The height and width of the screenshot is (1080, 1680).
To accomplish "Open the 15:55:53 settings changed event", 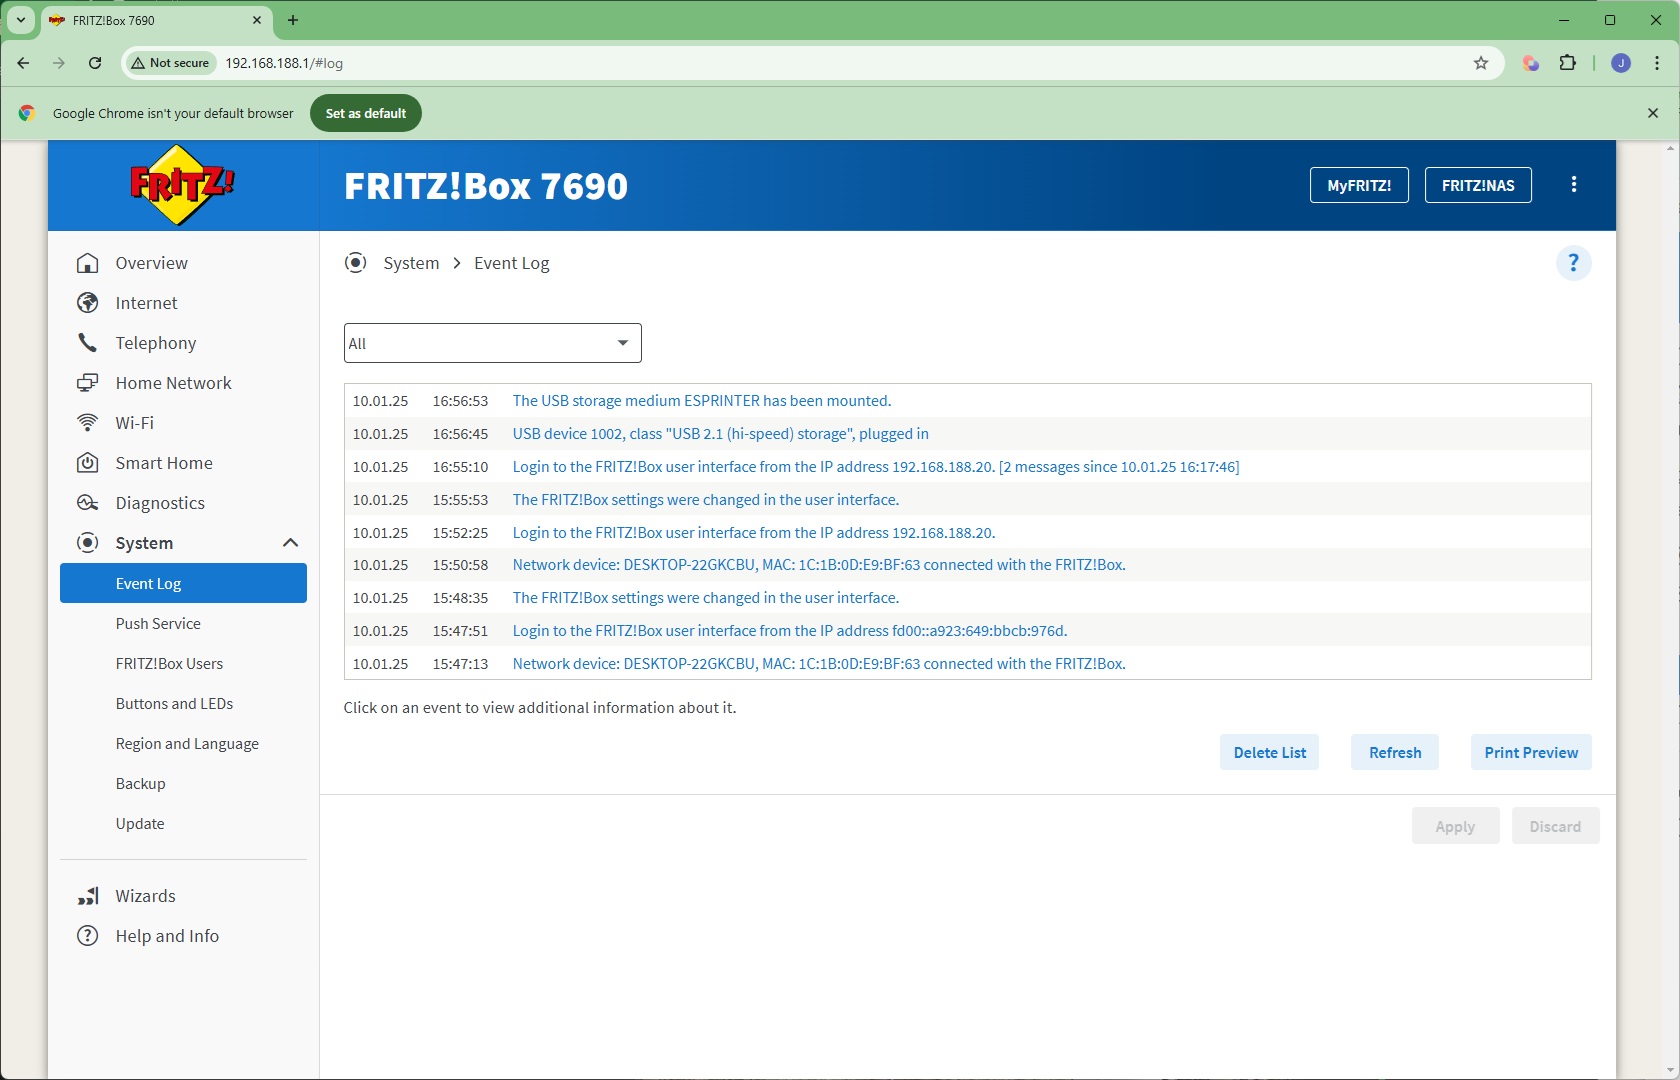I will pos(706,500).
